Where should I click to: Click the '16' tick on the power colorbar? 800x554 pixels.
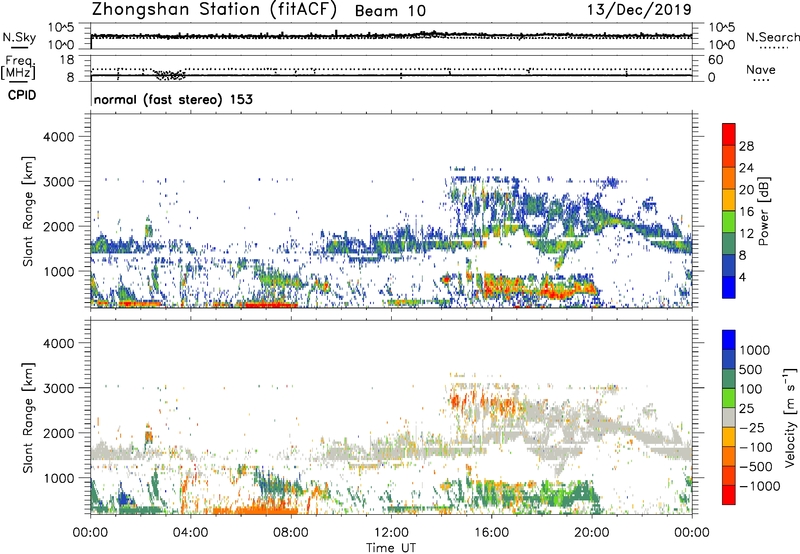coord(746,212)
